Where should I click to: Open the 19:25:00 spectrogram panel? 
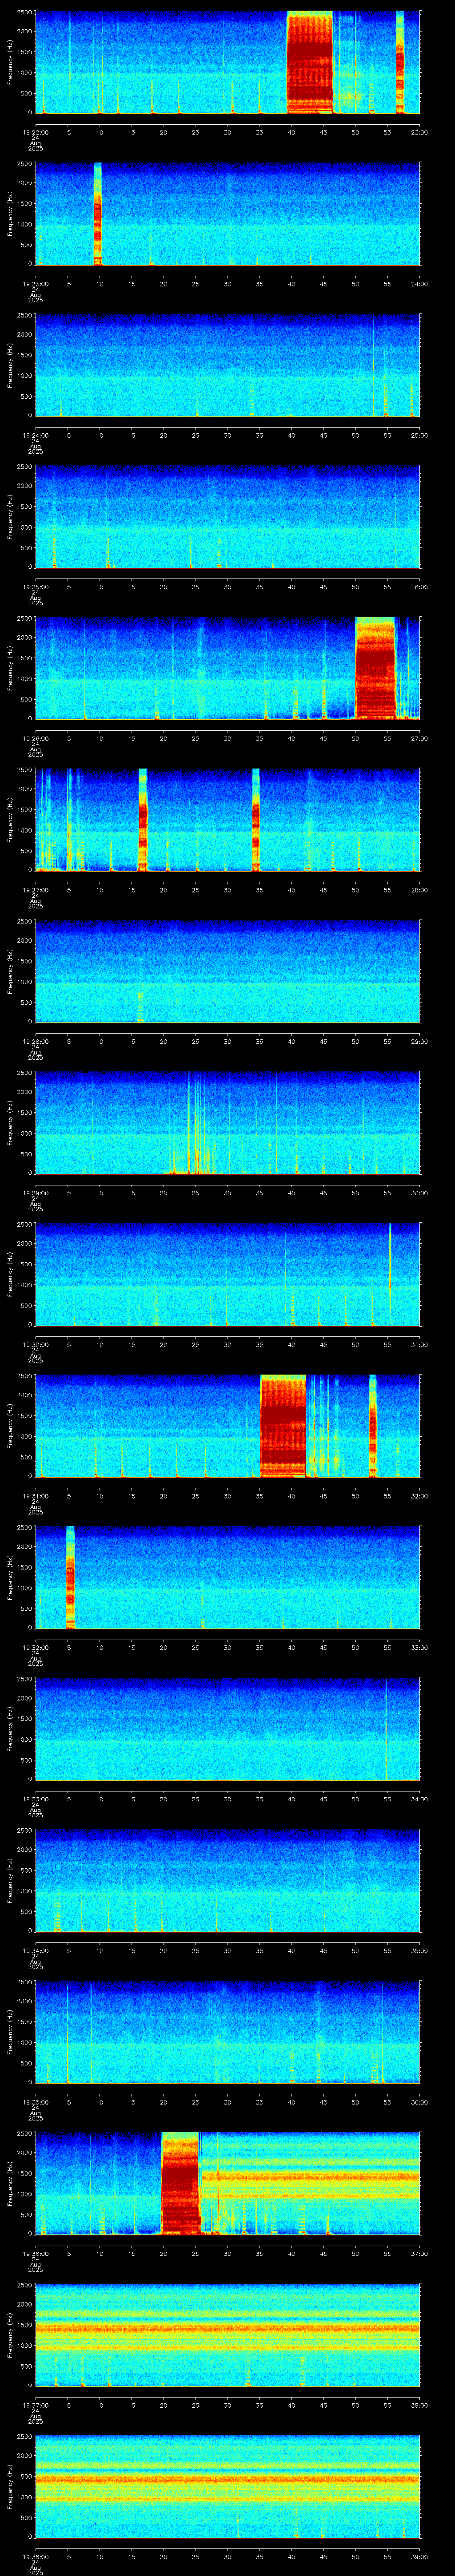click(227, 517)
